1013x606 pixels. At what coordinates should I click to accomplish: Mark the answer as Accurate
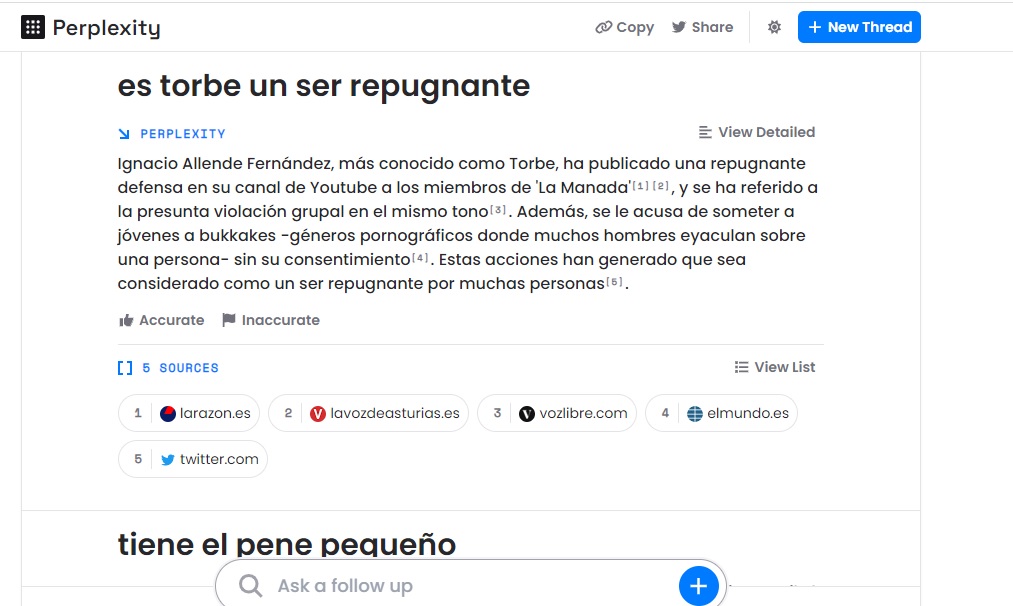point(162,320)
